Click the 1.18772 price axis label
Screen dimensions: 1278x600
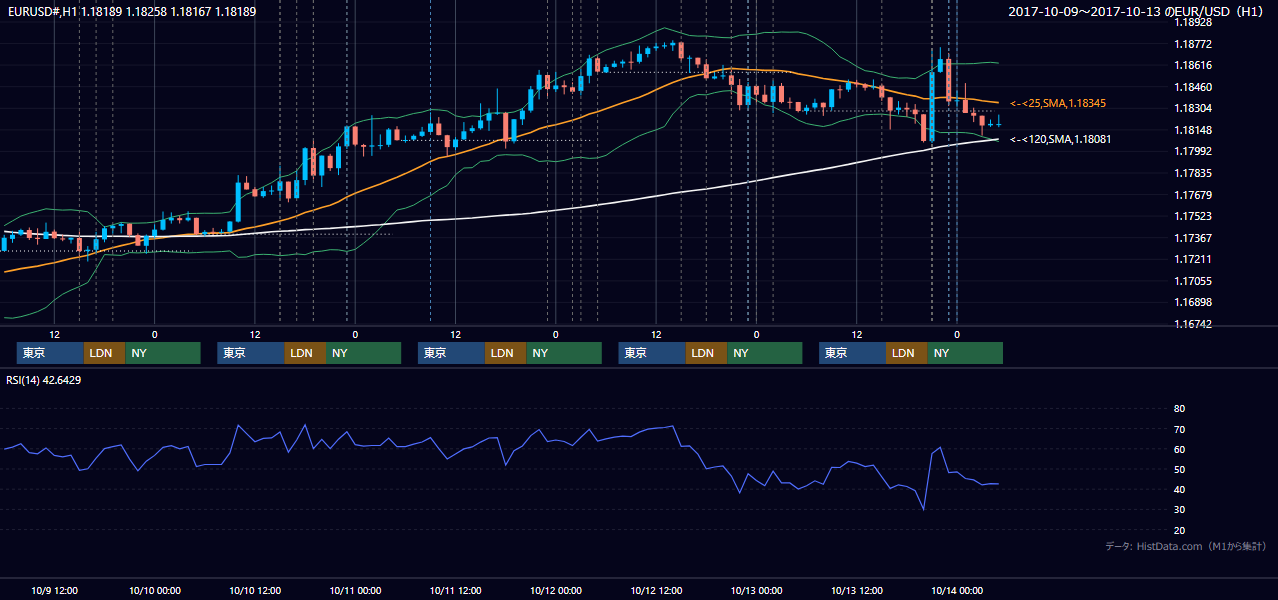(x=1193, y=44)
